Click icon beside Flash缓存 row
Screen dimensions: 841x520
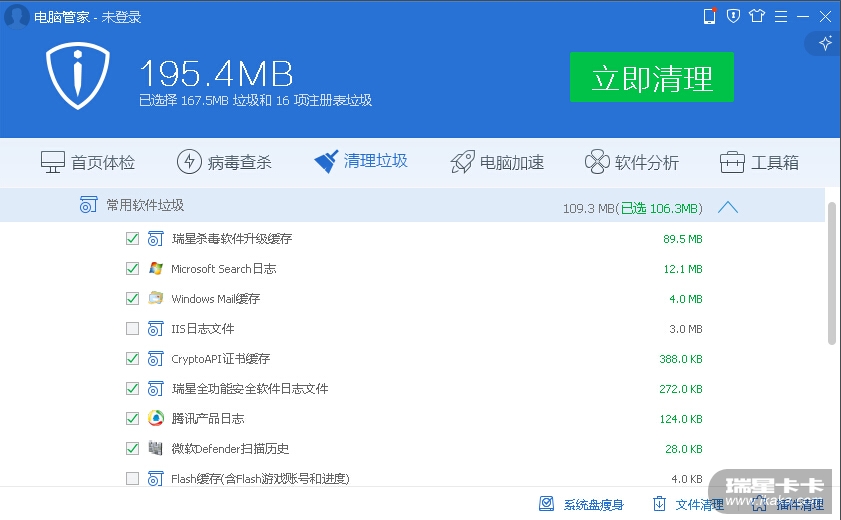tap(156, 479)
